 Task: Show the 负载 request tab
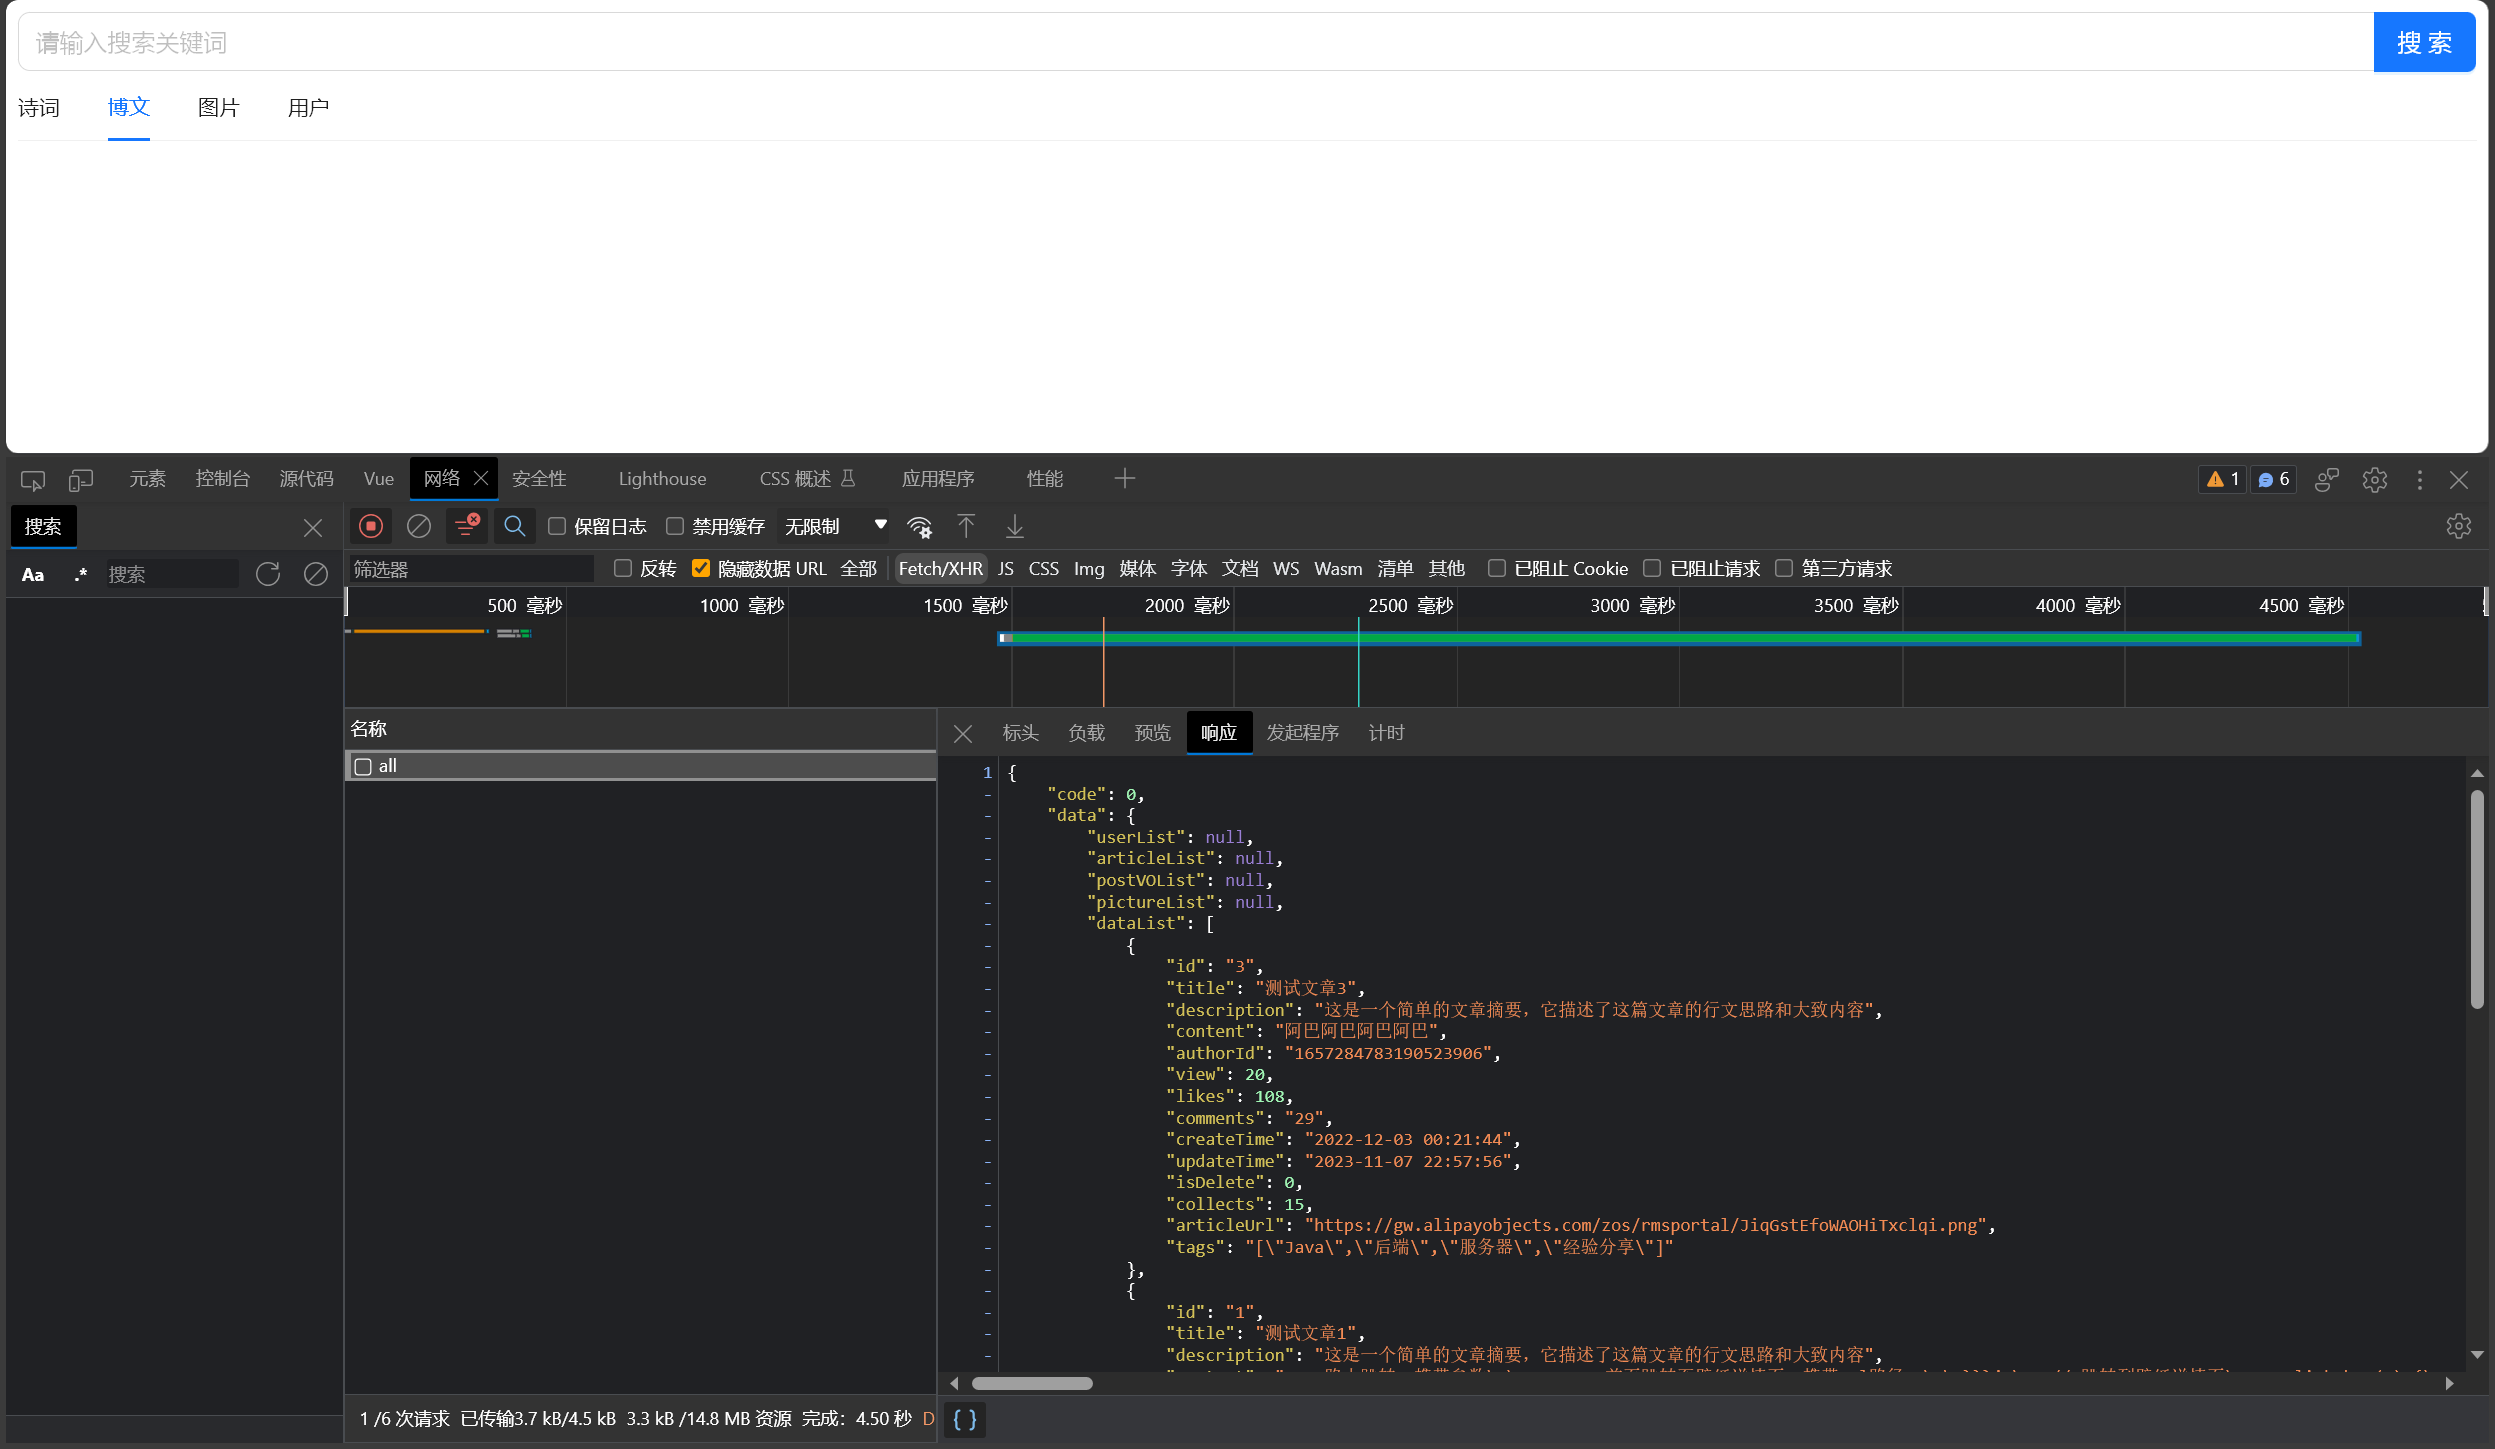1087,733
